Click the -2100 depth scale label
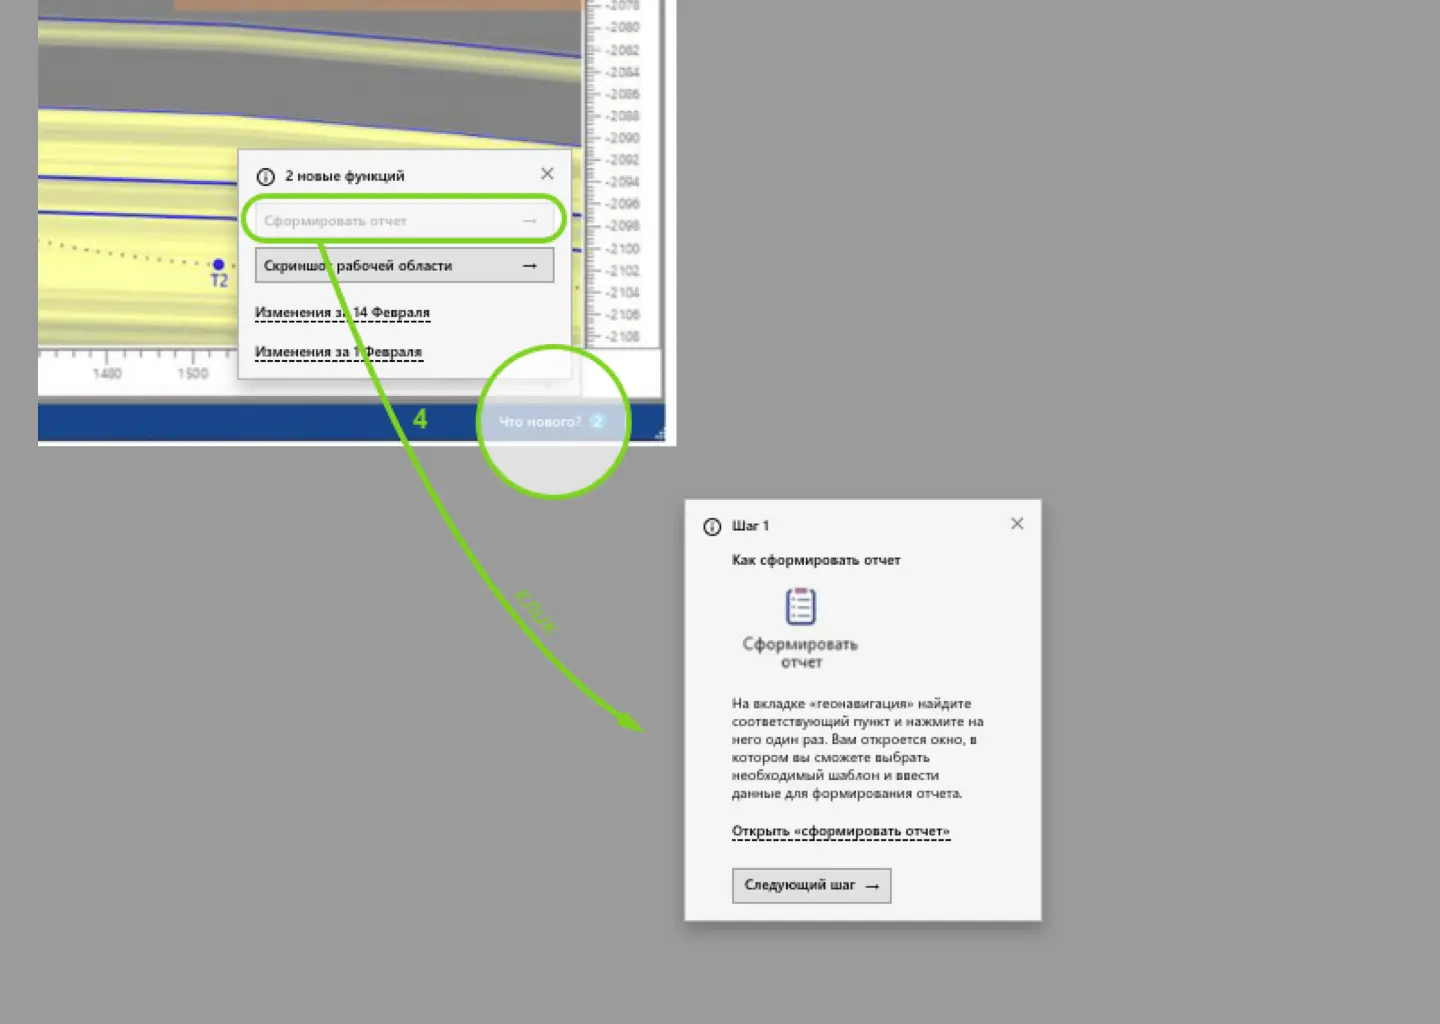This screenshot has width=1440, height=1024. tap(622, 249)
